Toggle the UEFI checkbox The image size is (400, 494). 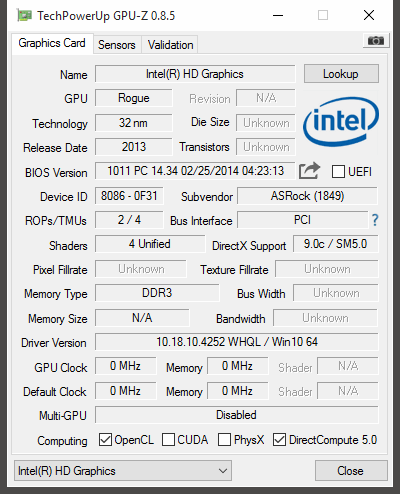[338, 172]
